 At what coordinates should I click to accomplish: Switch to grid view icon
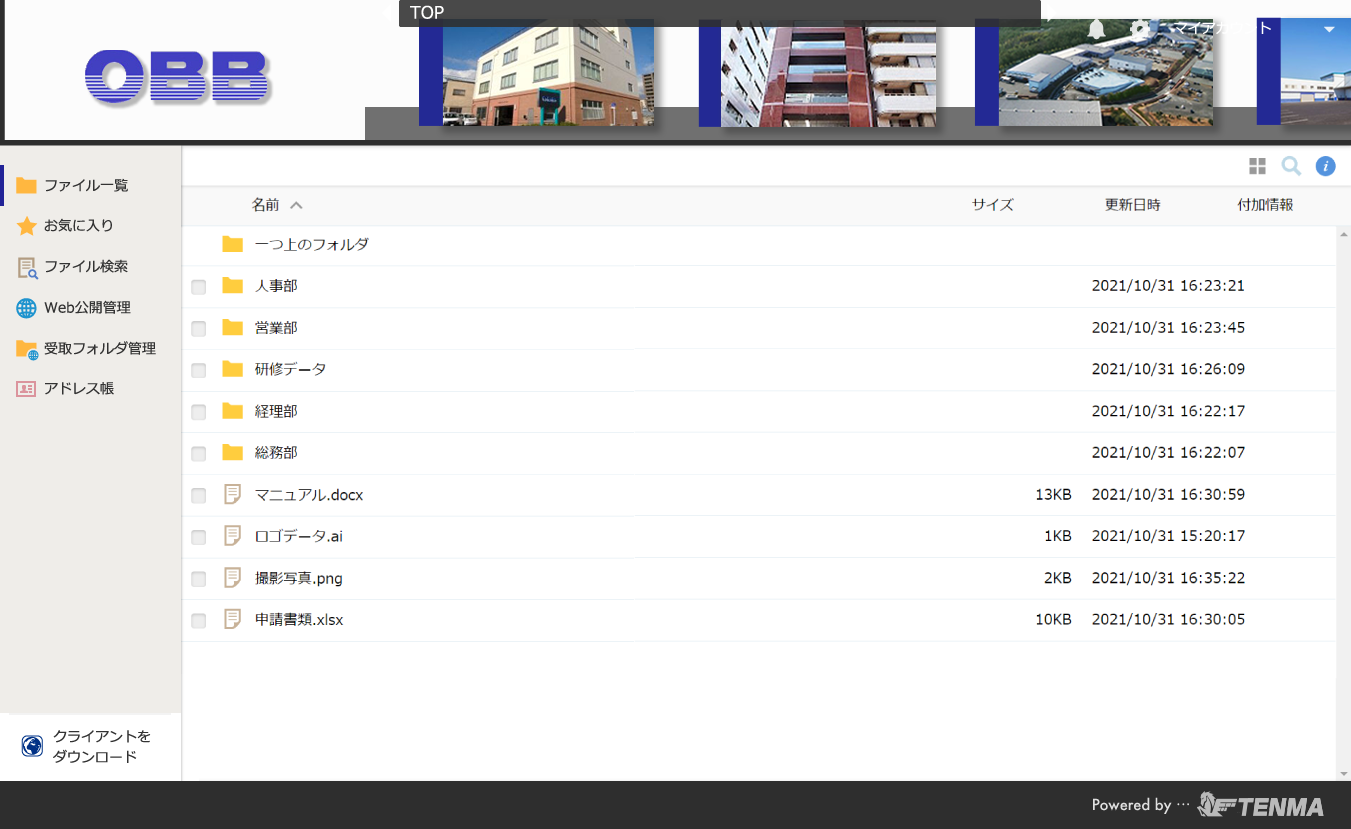pos(1257,166)
